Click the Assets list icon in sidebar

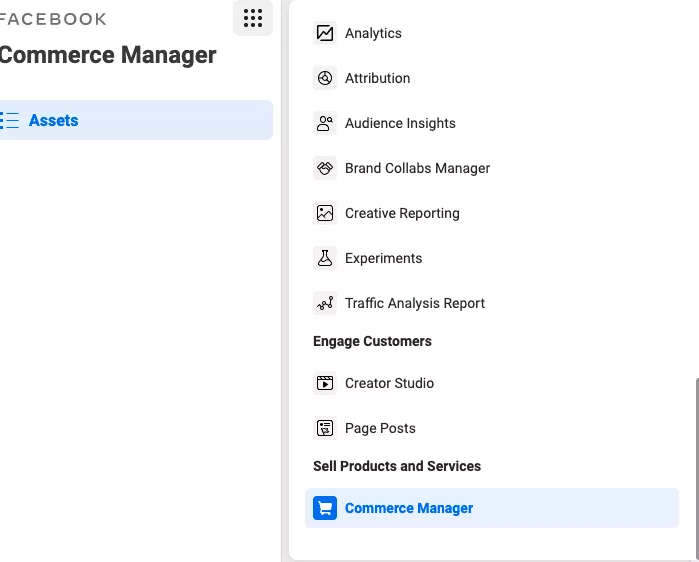[x=9, y=120]
